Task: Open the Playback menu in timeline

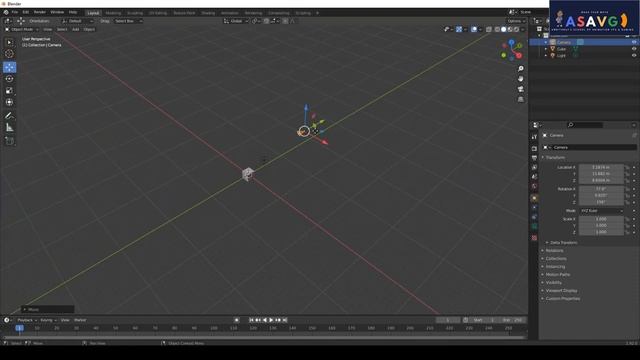Action: 27,320
